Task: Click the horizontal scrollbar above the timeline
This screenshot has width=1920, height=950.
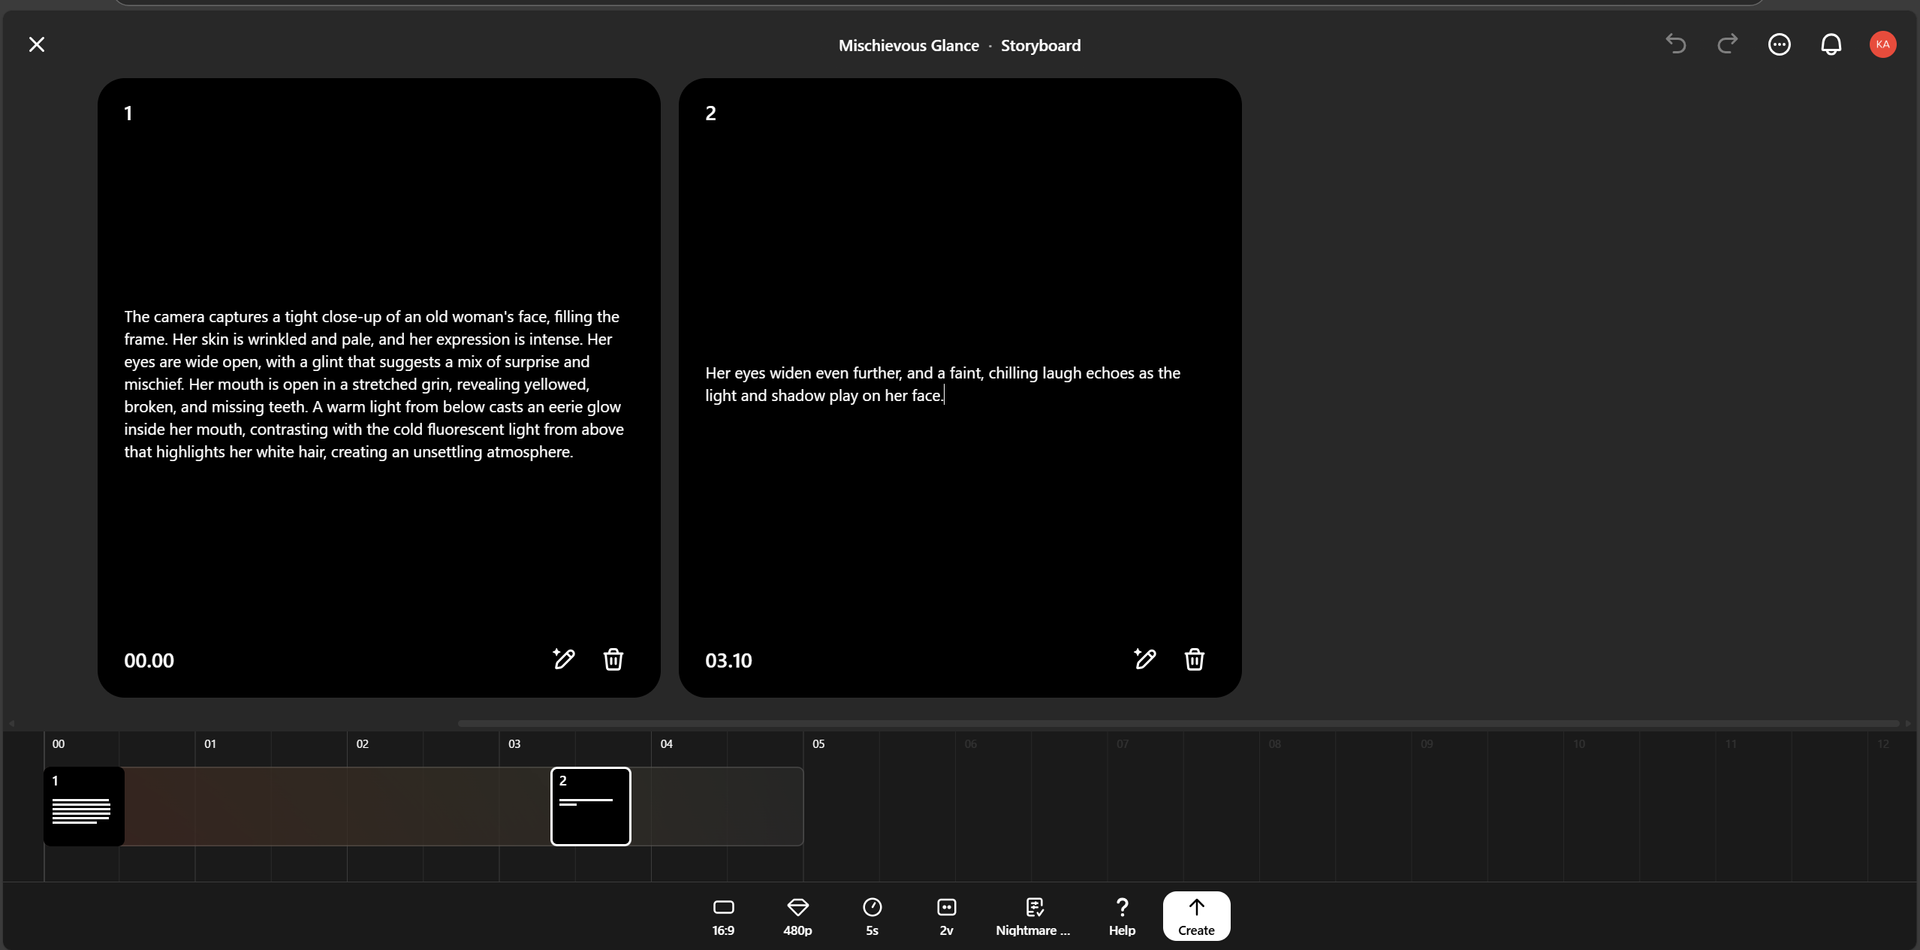Action: [x=1178, y=723]
